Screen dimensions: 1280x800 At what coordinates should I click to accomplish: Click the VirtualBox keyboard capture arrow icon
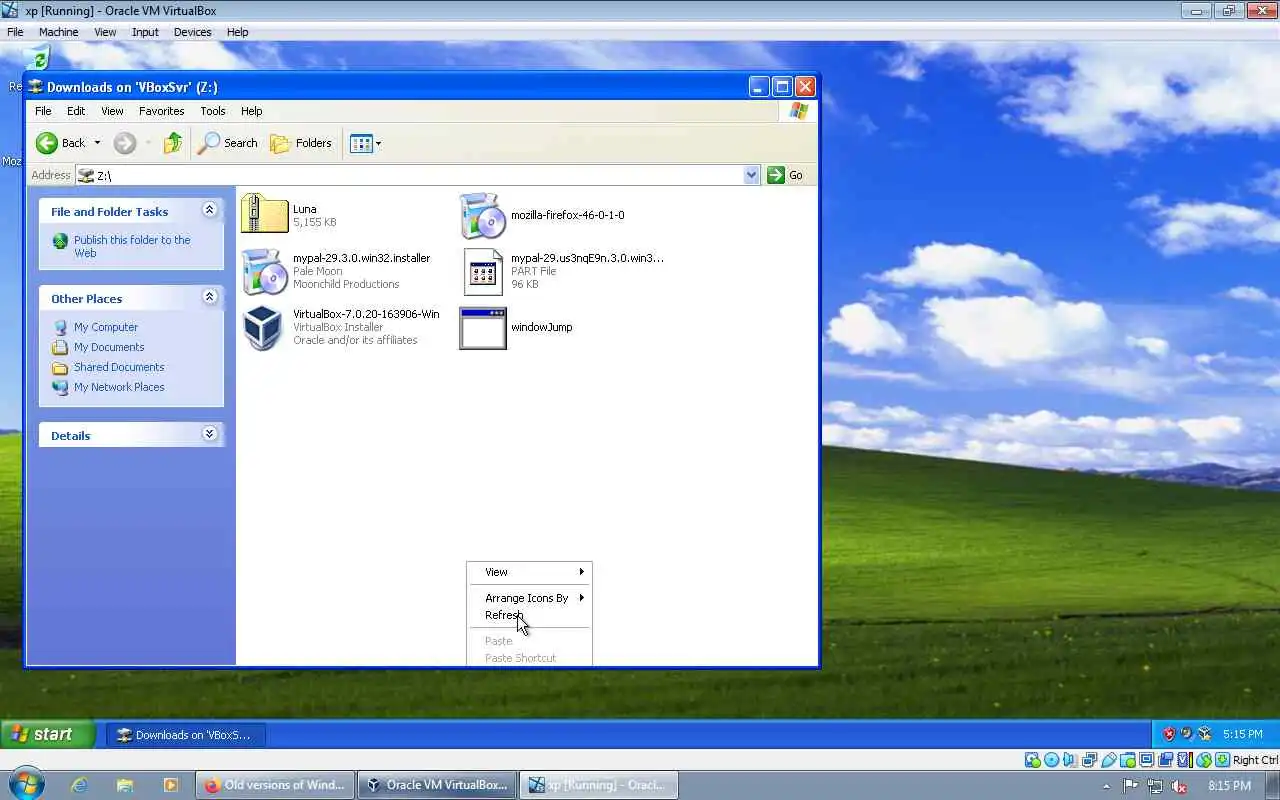[1222, 760]
